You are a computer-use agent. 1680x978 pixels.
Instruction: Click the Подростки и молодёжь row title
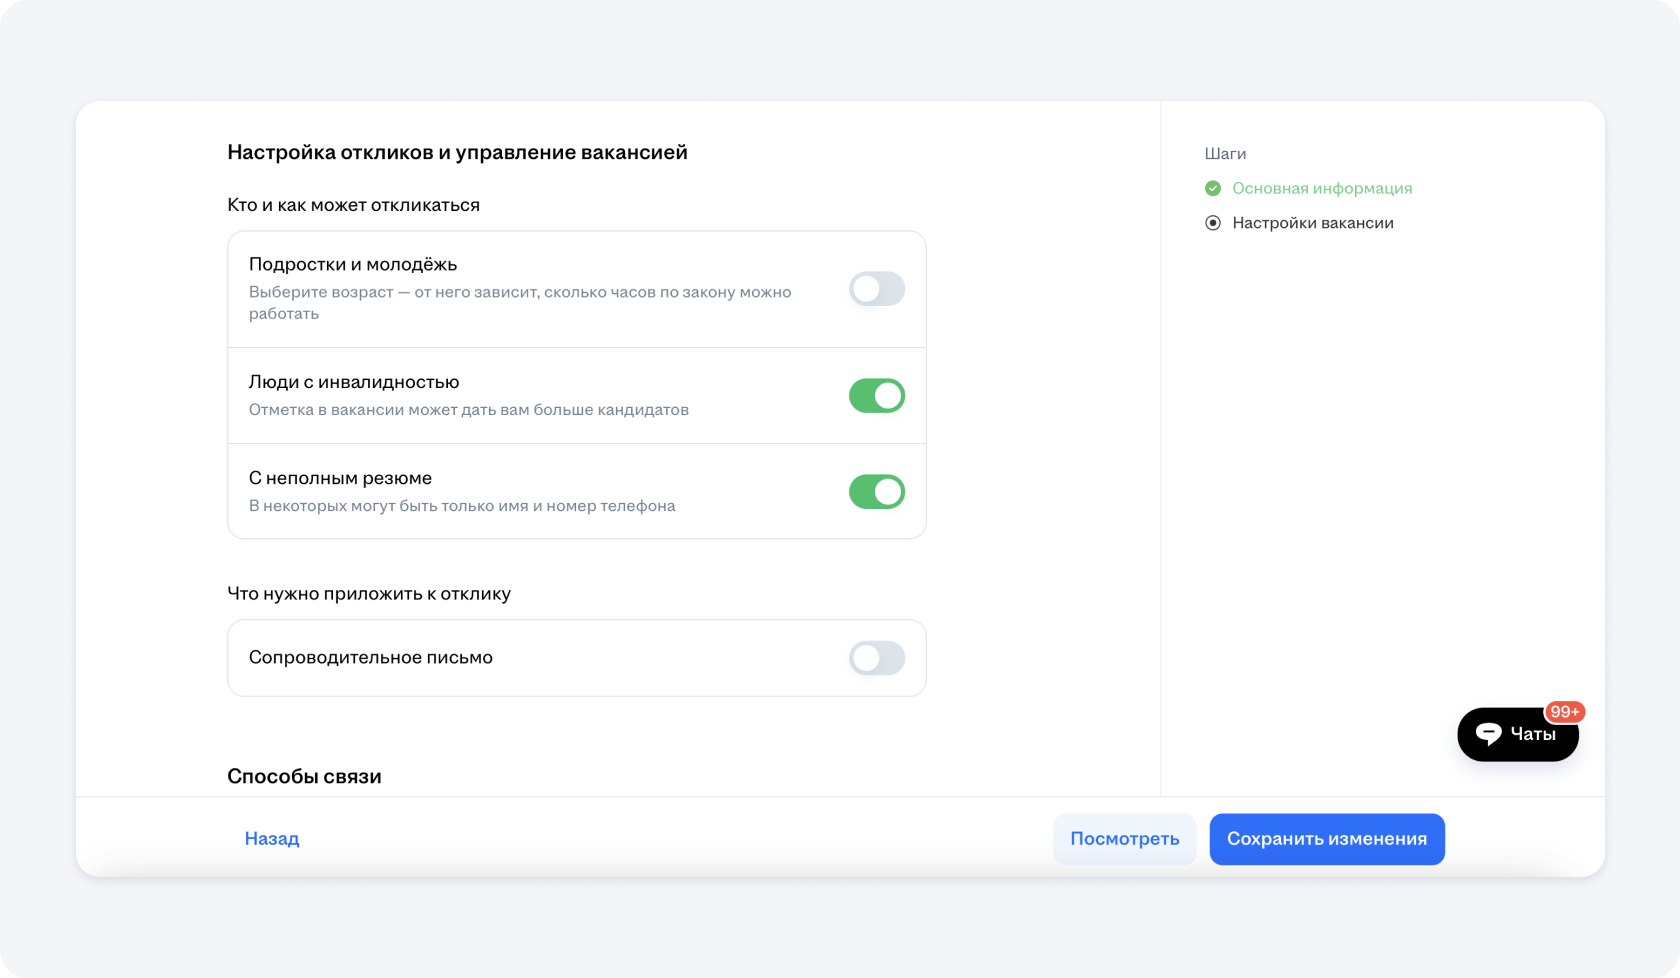(353, 264)
